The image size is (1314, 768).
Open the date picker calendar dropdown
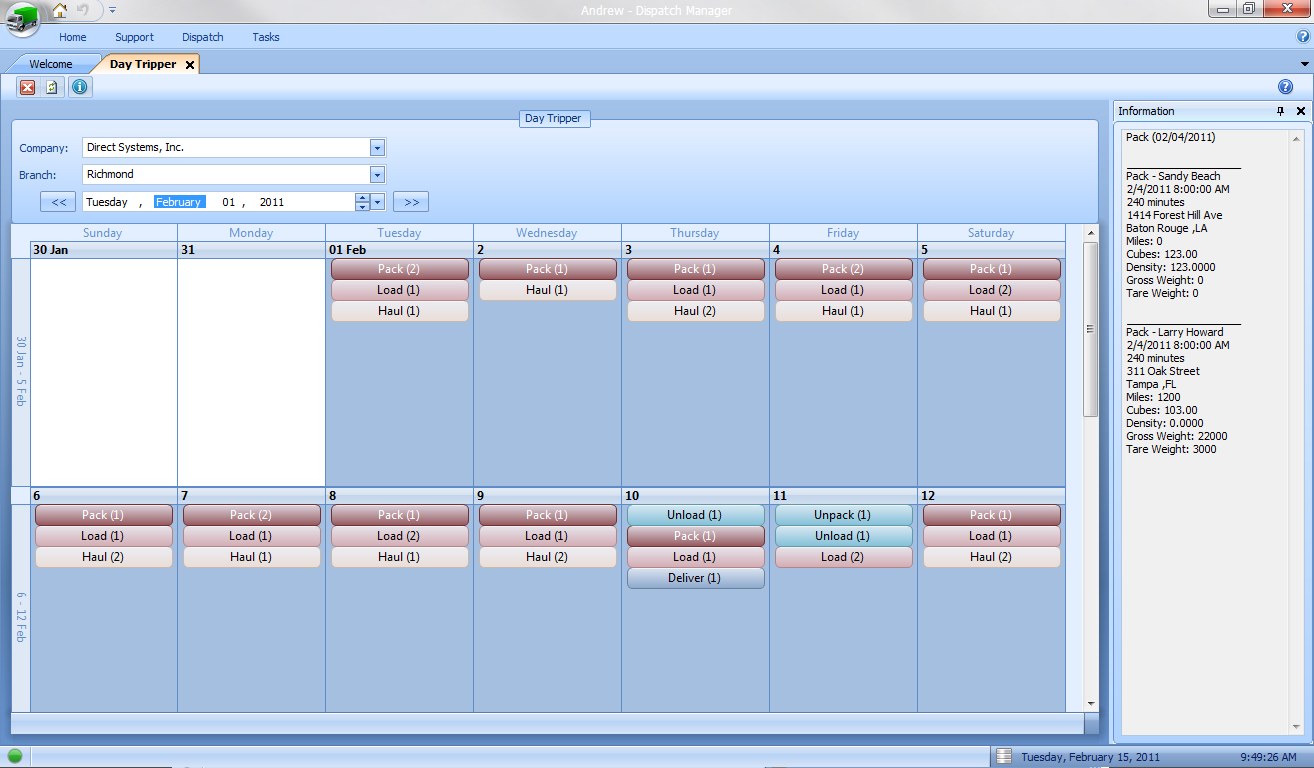pos(378,202)
